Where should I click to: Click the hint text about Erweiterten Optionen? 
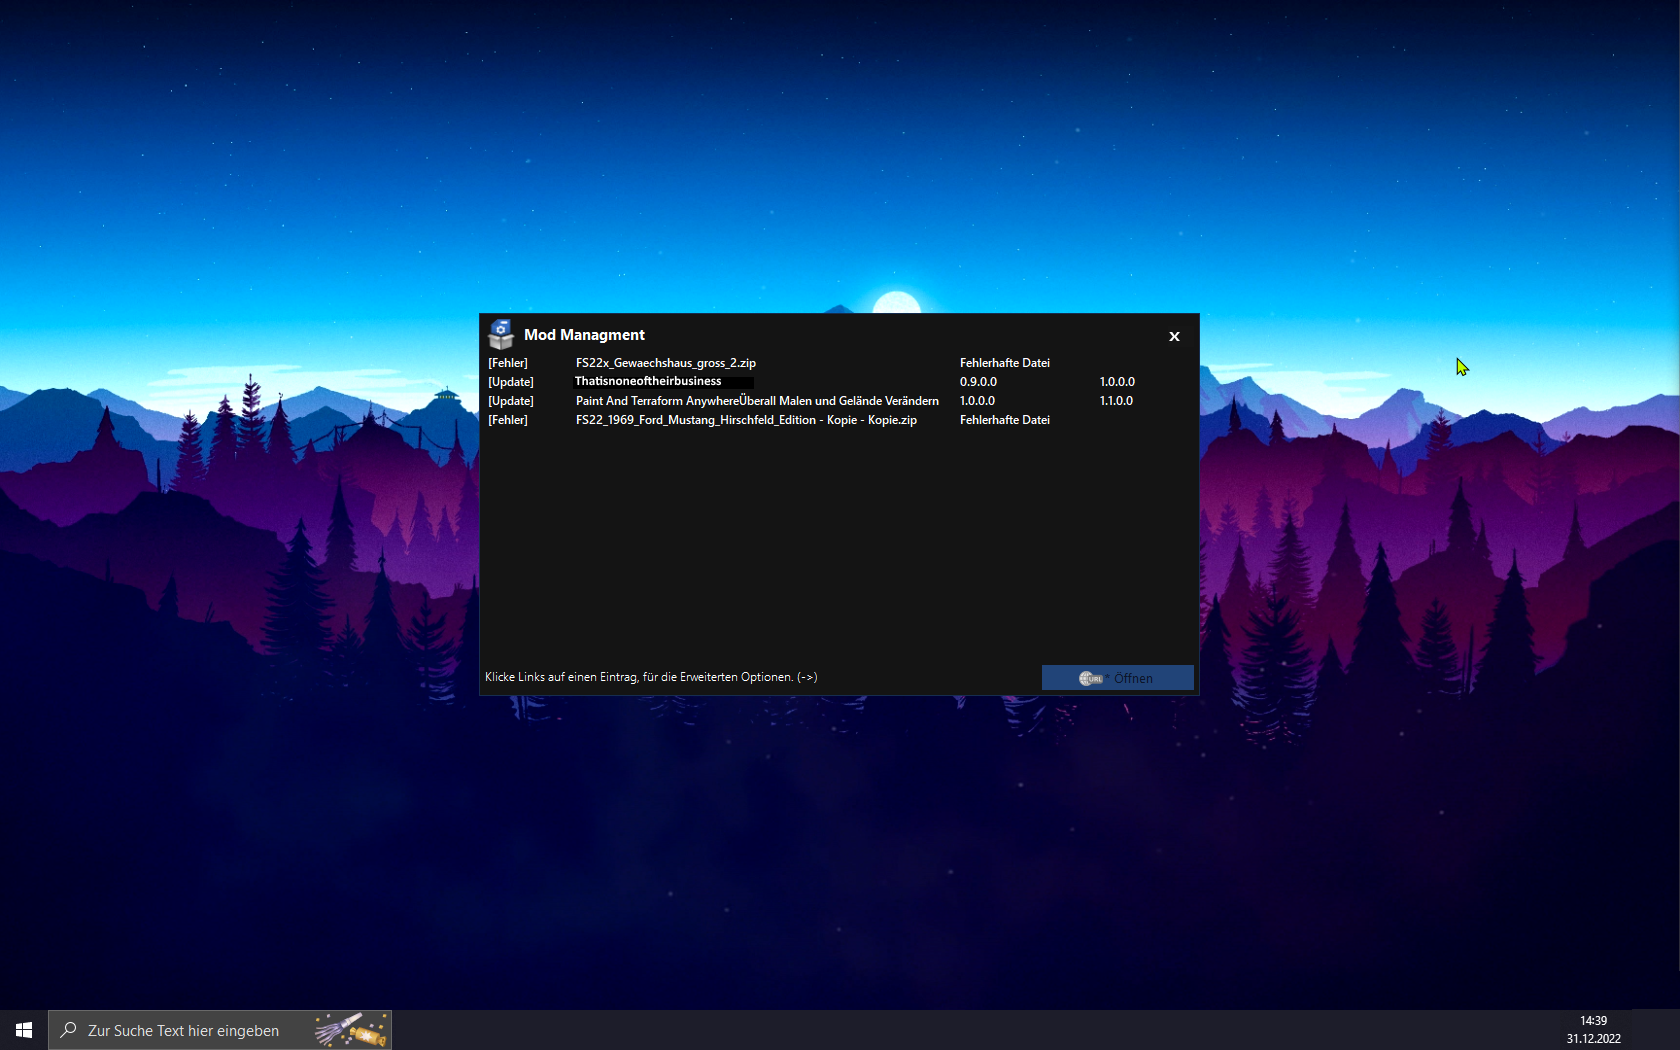click(651, 677)
